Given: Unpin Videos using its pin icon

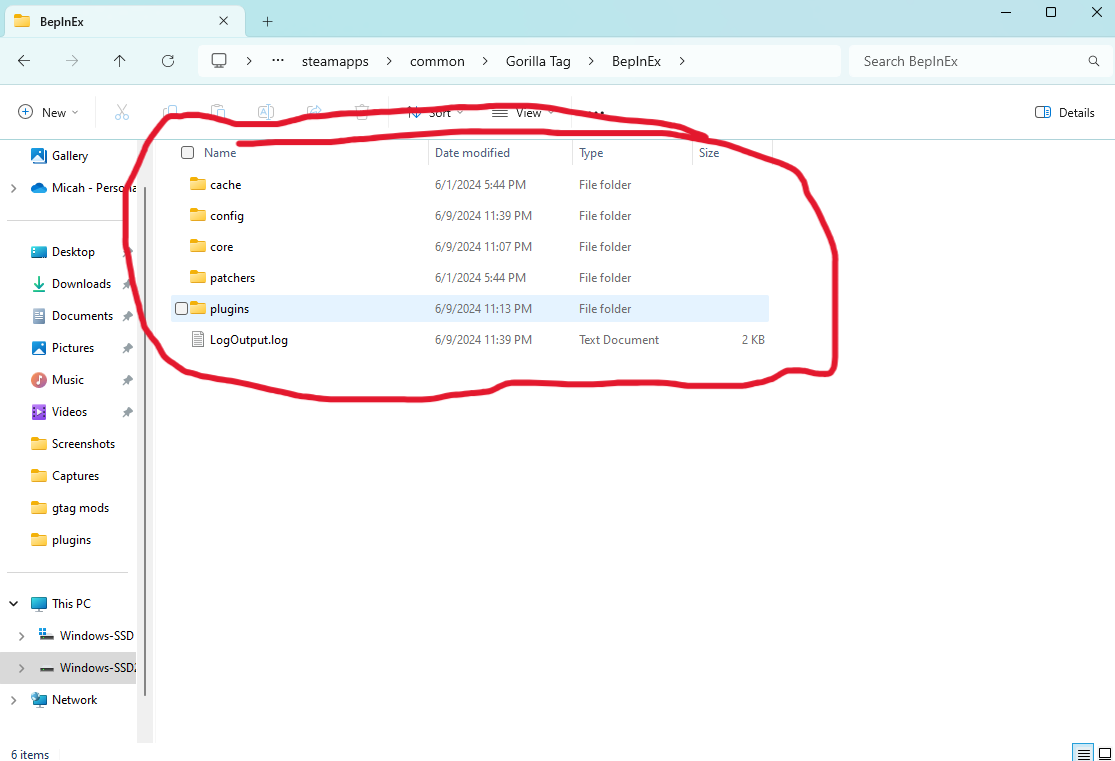Looking at the screenshot, I should [127, 412].
